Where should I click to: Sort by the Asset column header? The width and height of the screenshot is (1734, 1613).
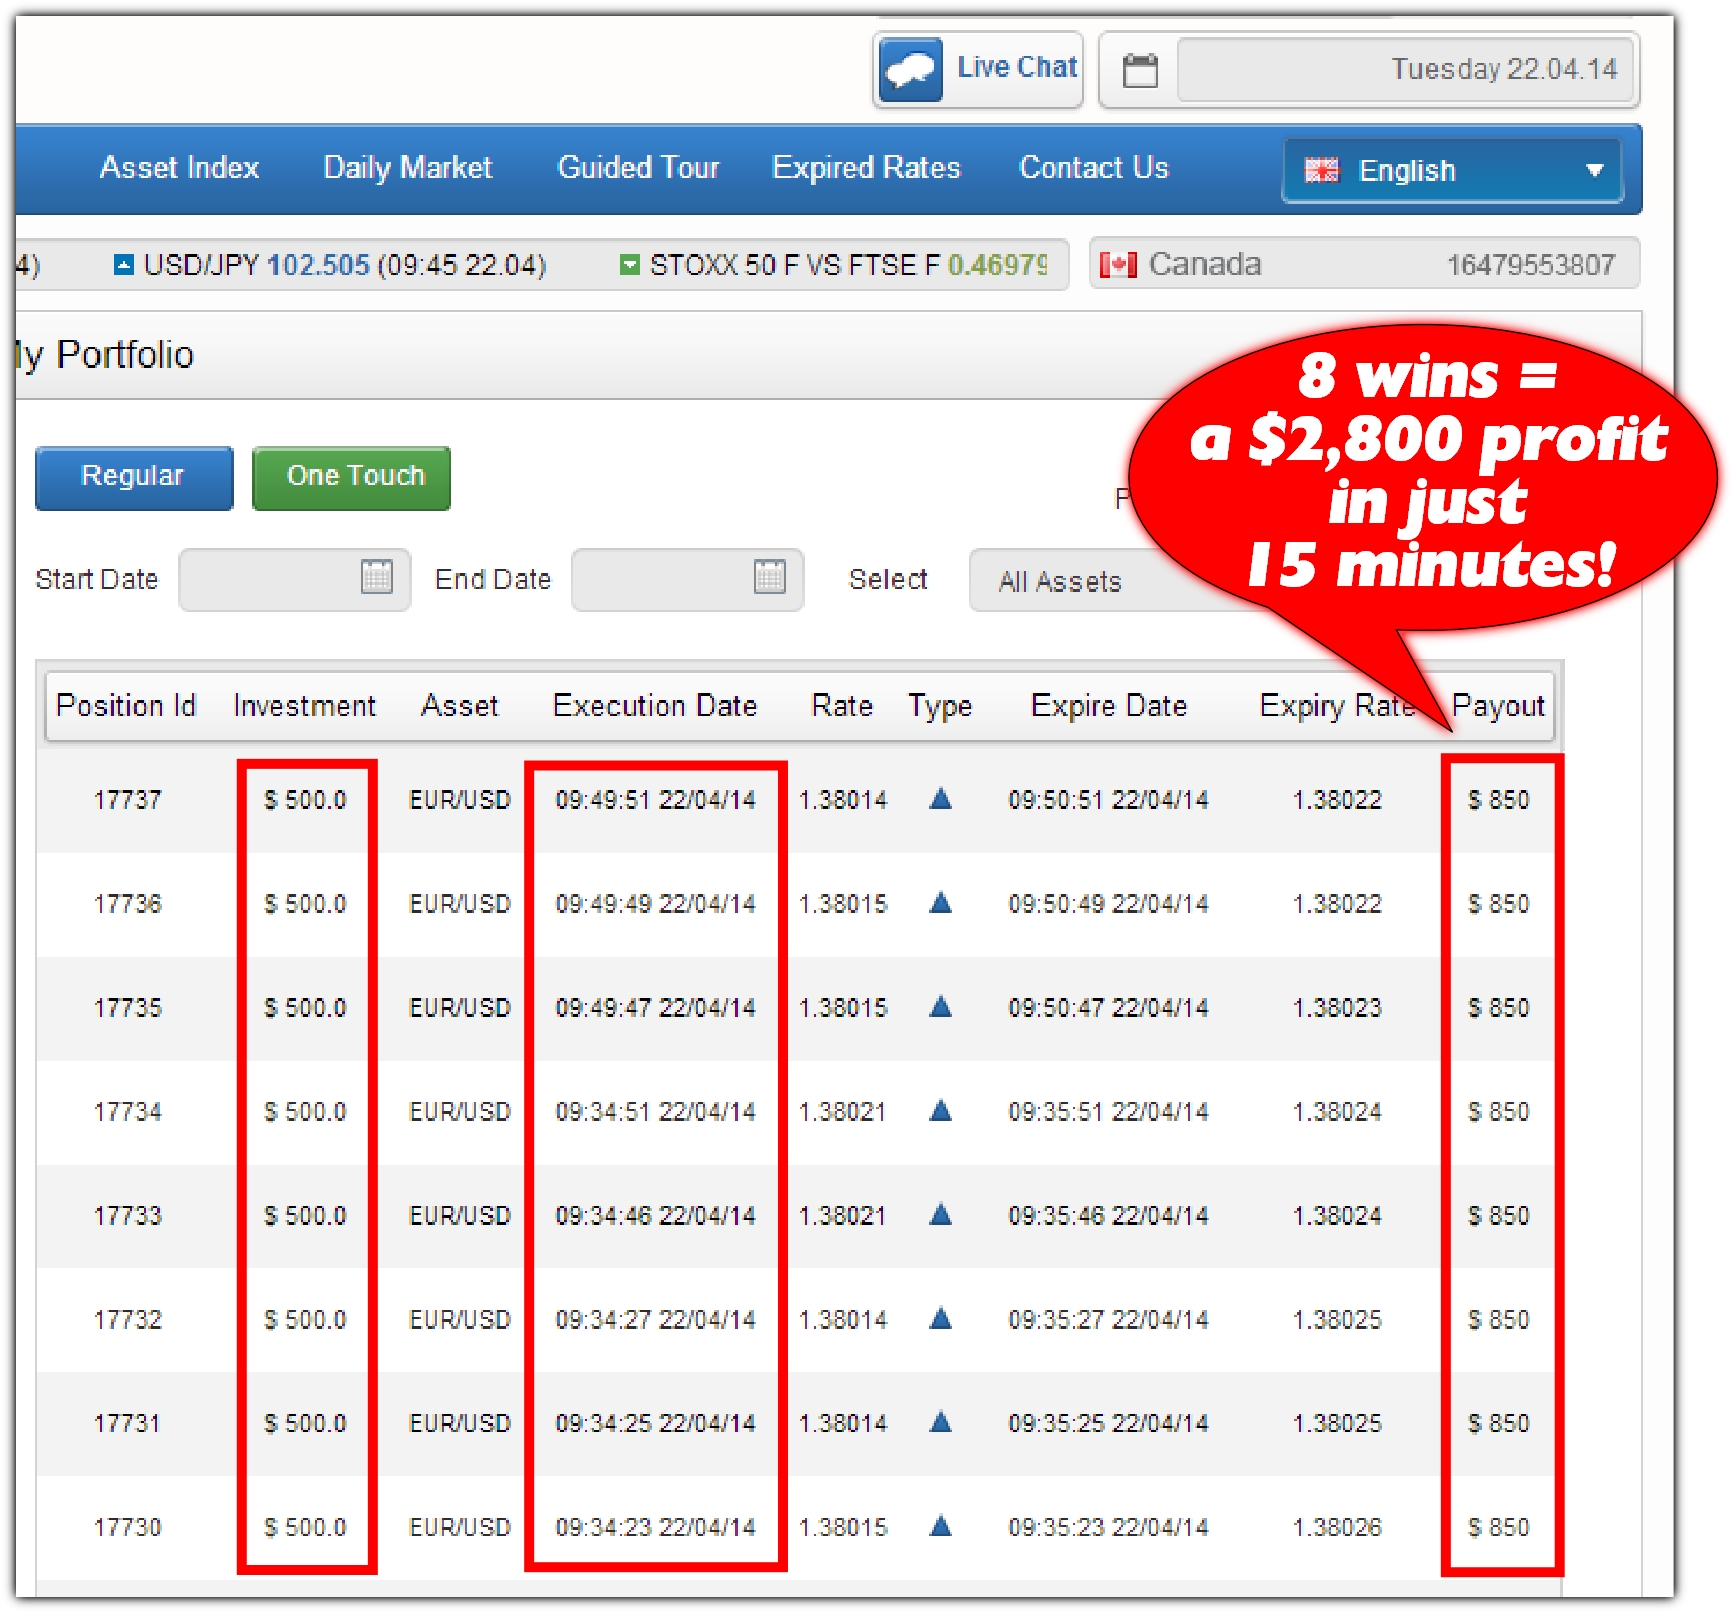(x=459, y=706)
